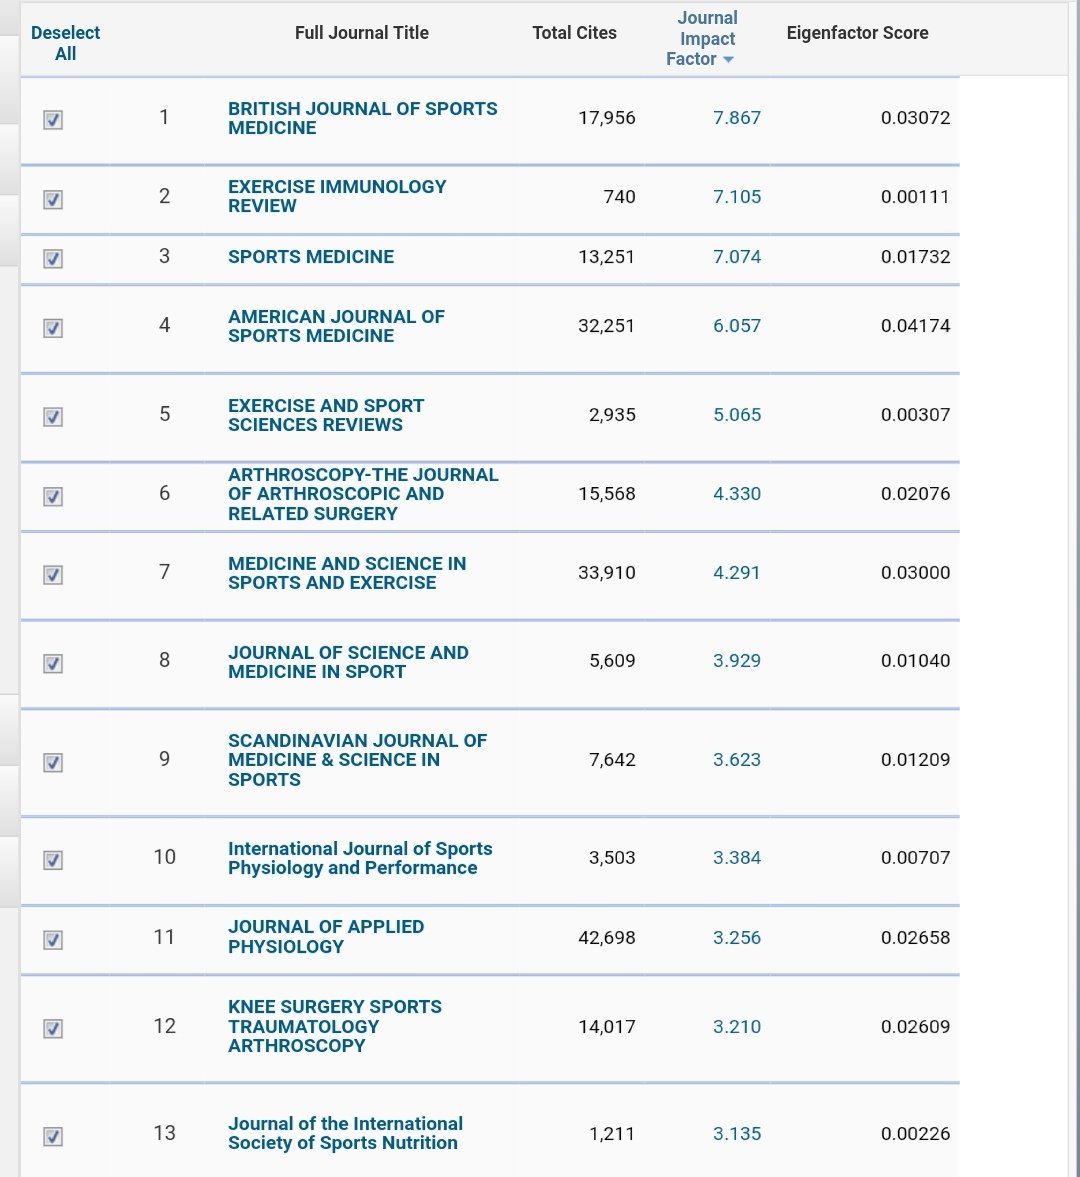Viewport: 1080px width, 1177px height.
Task: Toggle the Arthroscopy journal row checkbox
Action: click(53, 497)
